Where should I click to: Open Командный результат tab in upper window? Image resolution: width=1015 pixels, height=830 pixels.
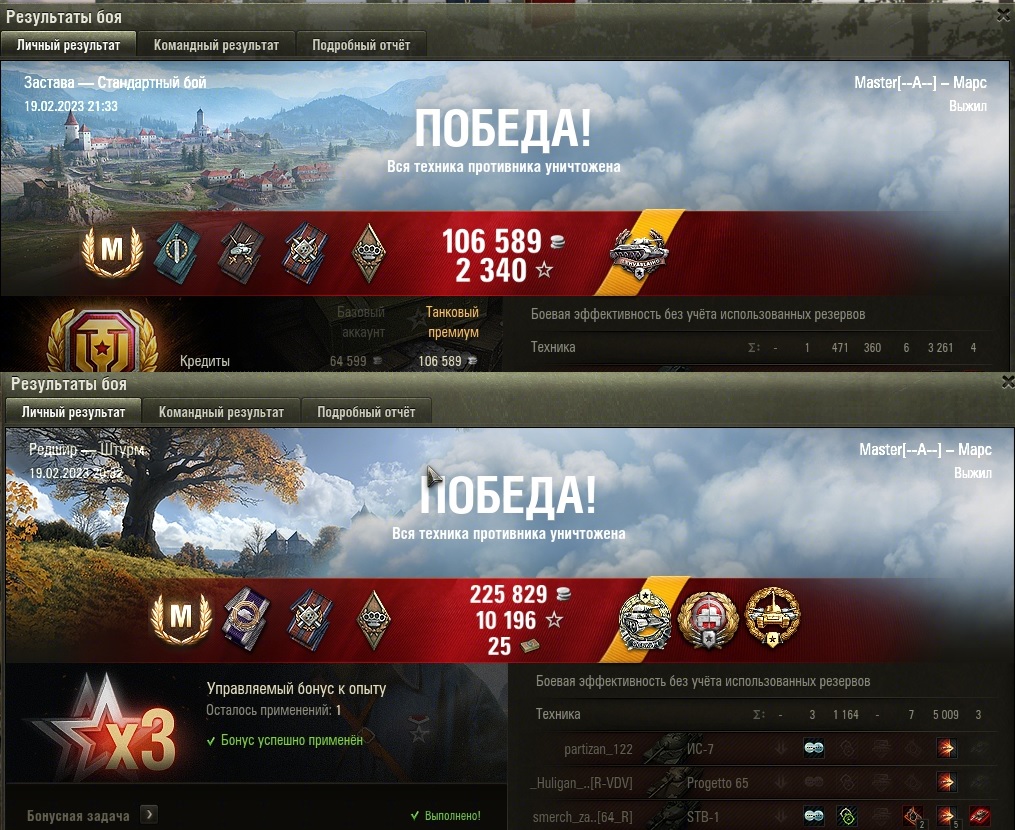pyautogui.click(x=216, y=45)
